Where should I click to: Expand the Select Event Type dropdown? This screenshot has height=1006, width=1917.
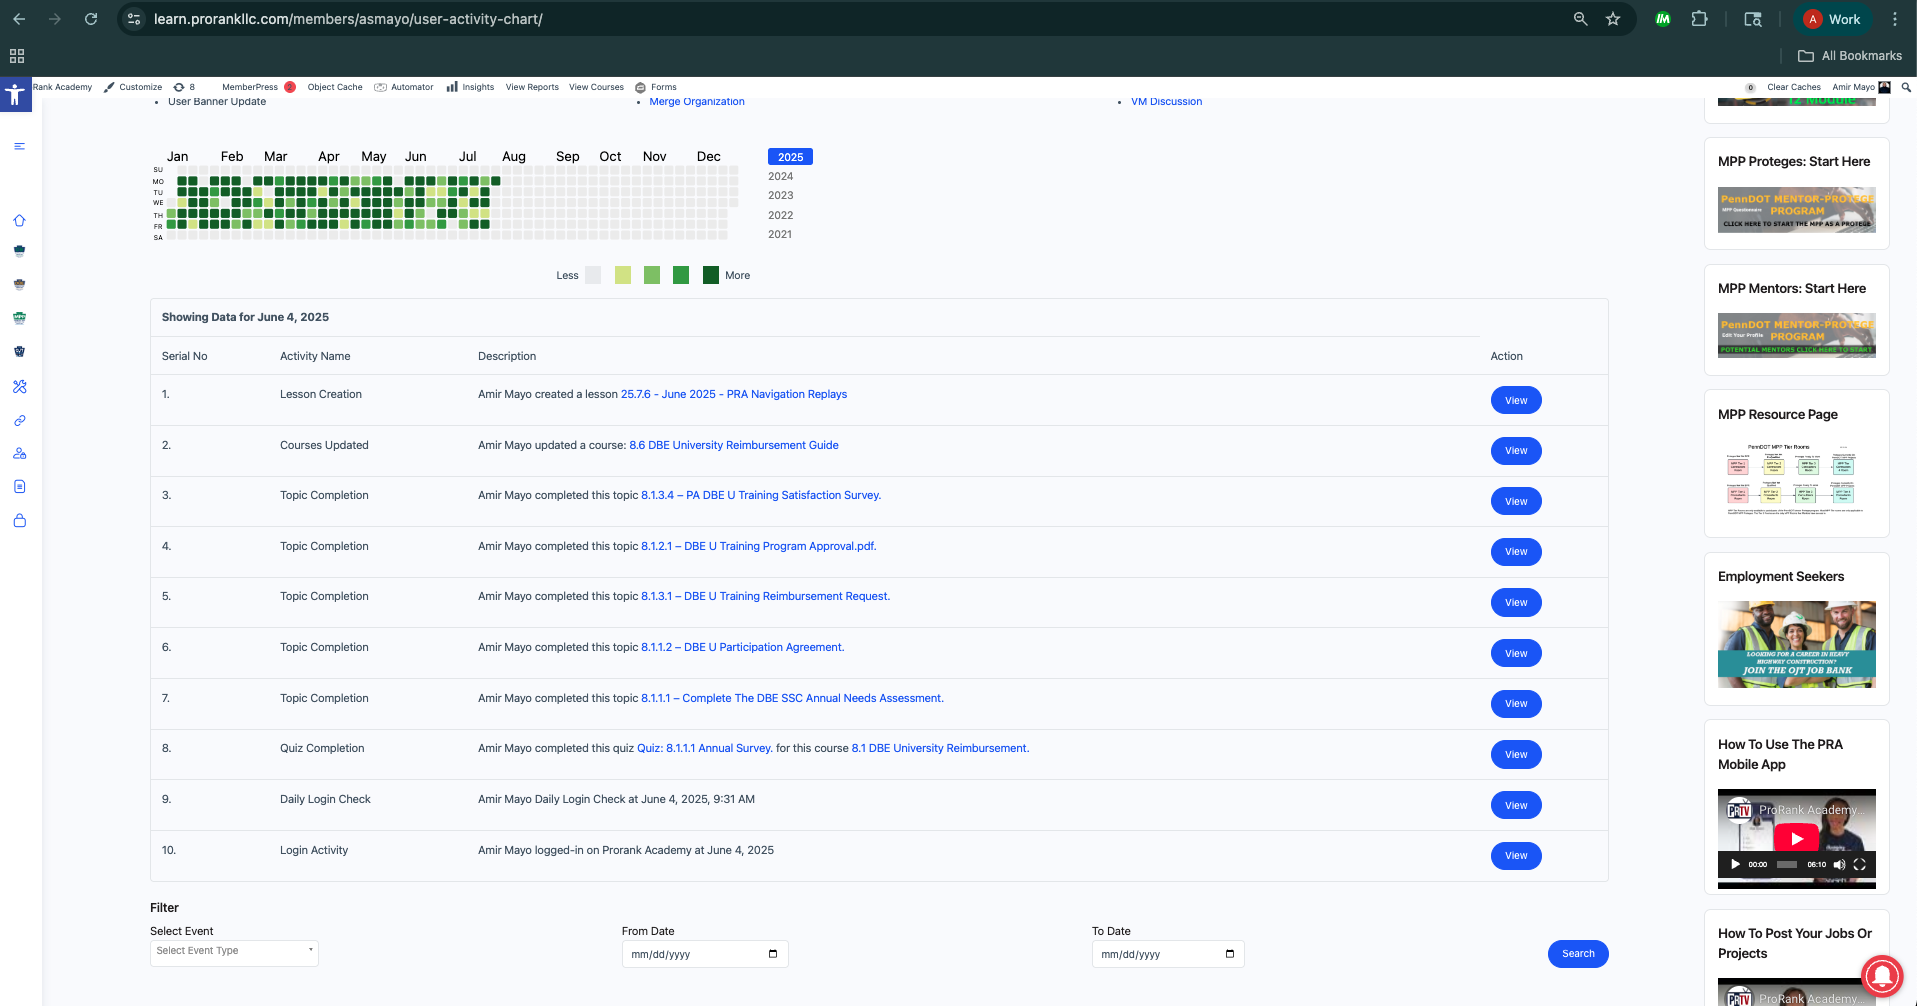pos(234,952)
